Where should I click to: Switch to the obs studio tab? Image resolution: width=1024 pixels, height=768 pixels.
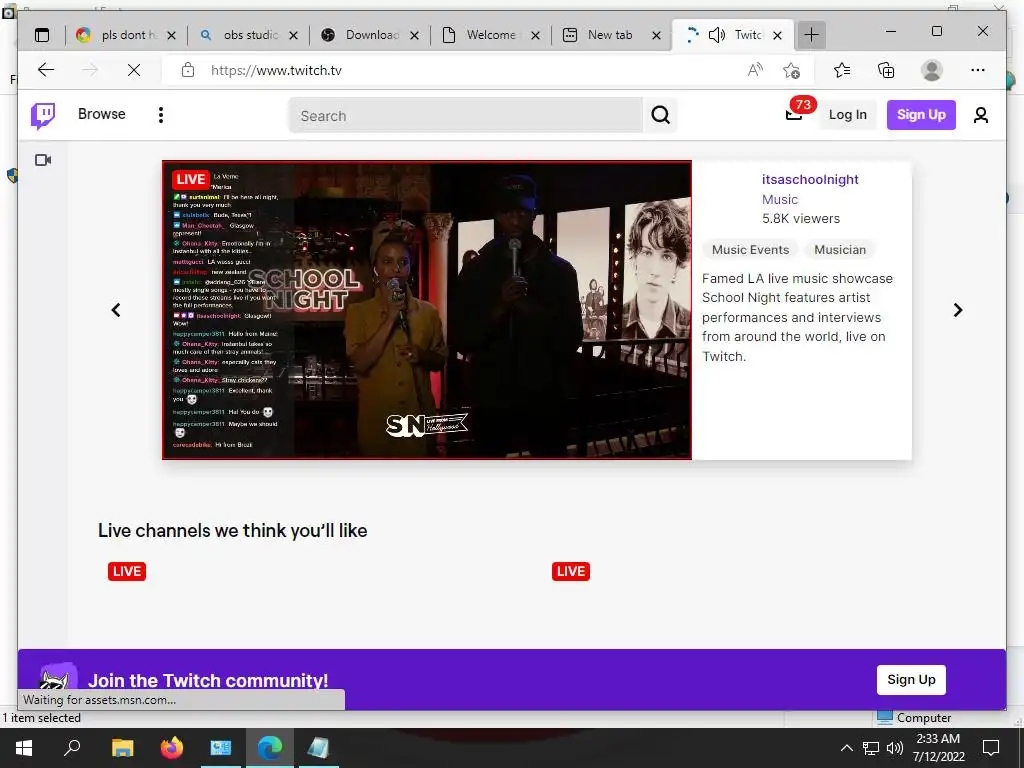coord(248,35)
